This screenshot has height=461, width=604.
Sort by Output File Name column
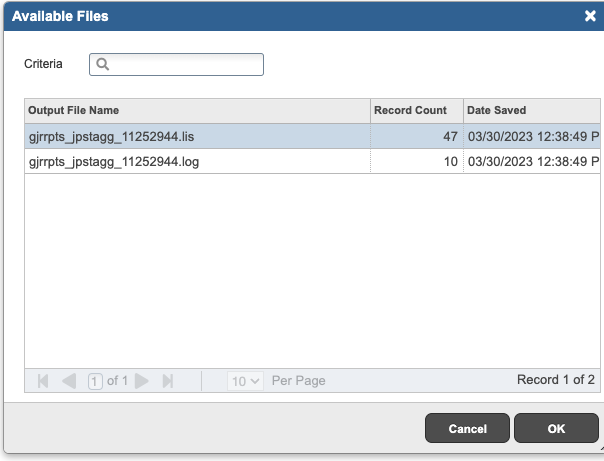196,110
